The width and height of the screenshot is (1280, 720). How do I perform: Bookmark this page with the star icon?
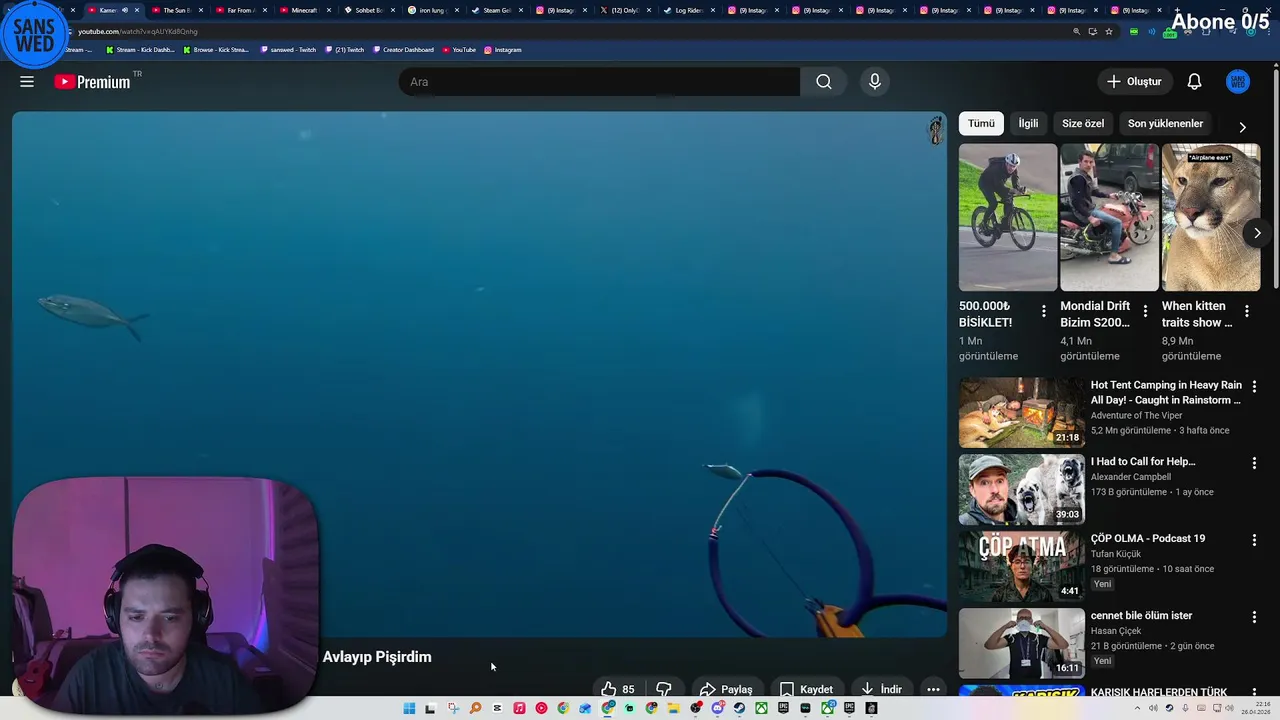1108,31
